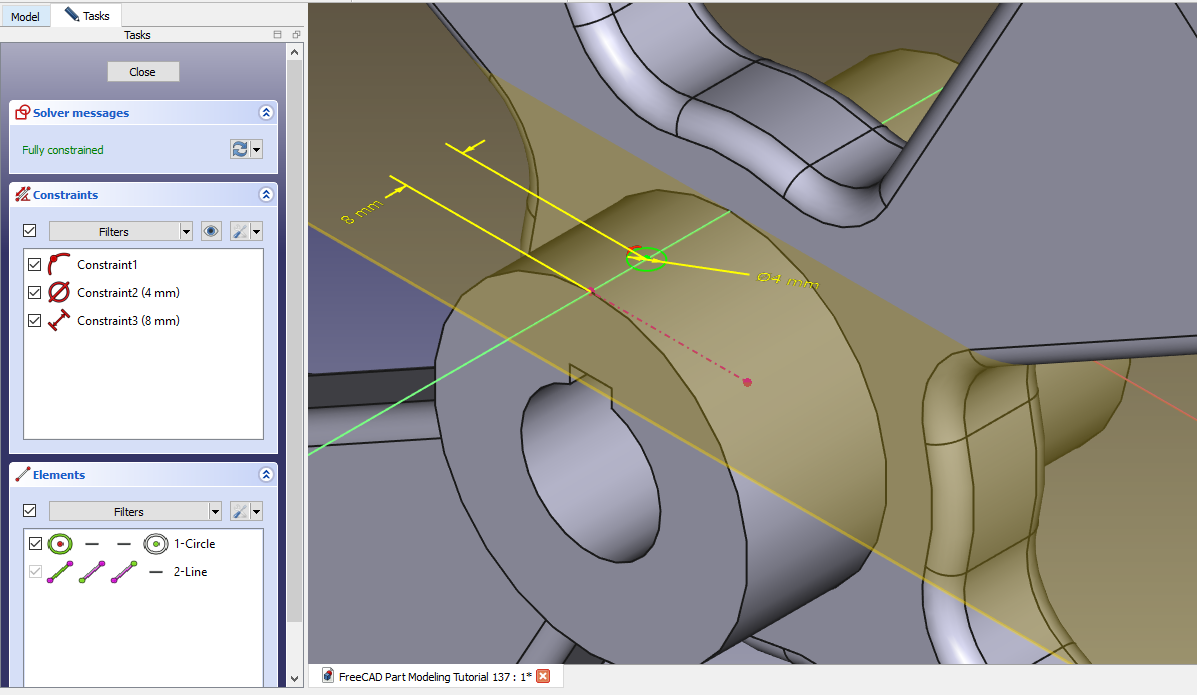The height and width of the screenshot is (695, 1197).
Task: Open the Constraints Filters dropdown
Action: 121,231
